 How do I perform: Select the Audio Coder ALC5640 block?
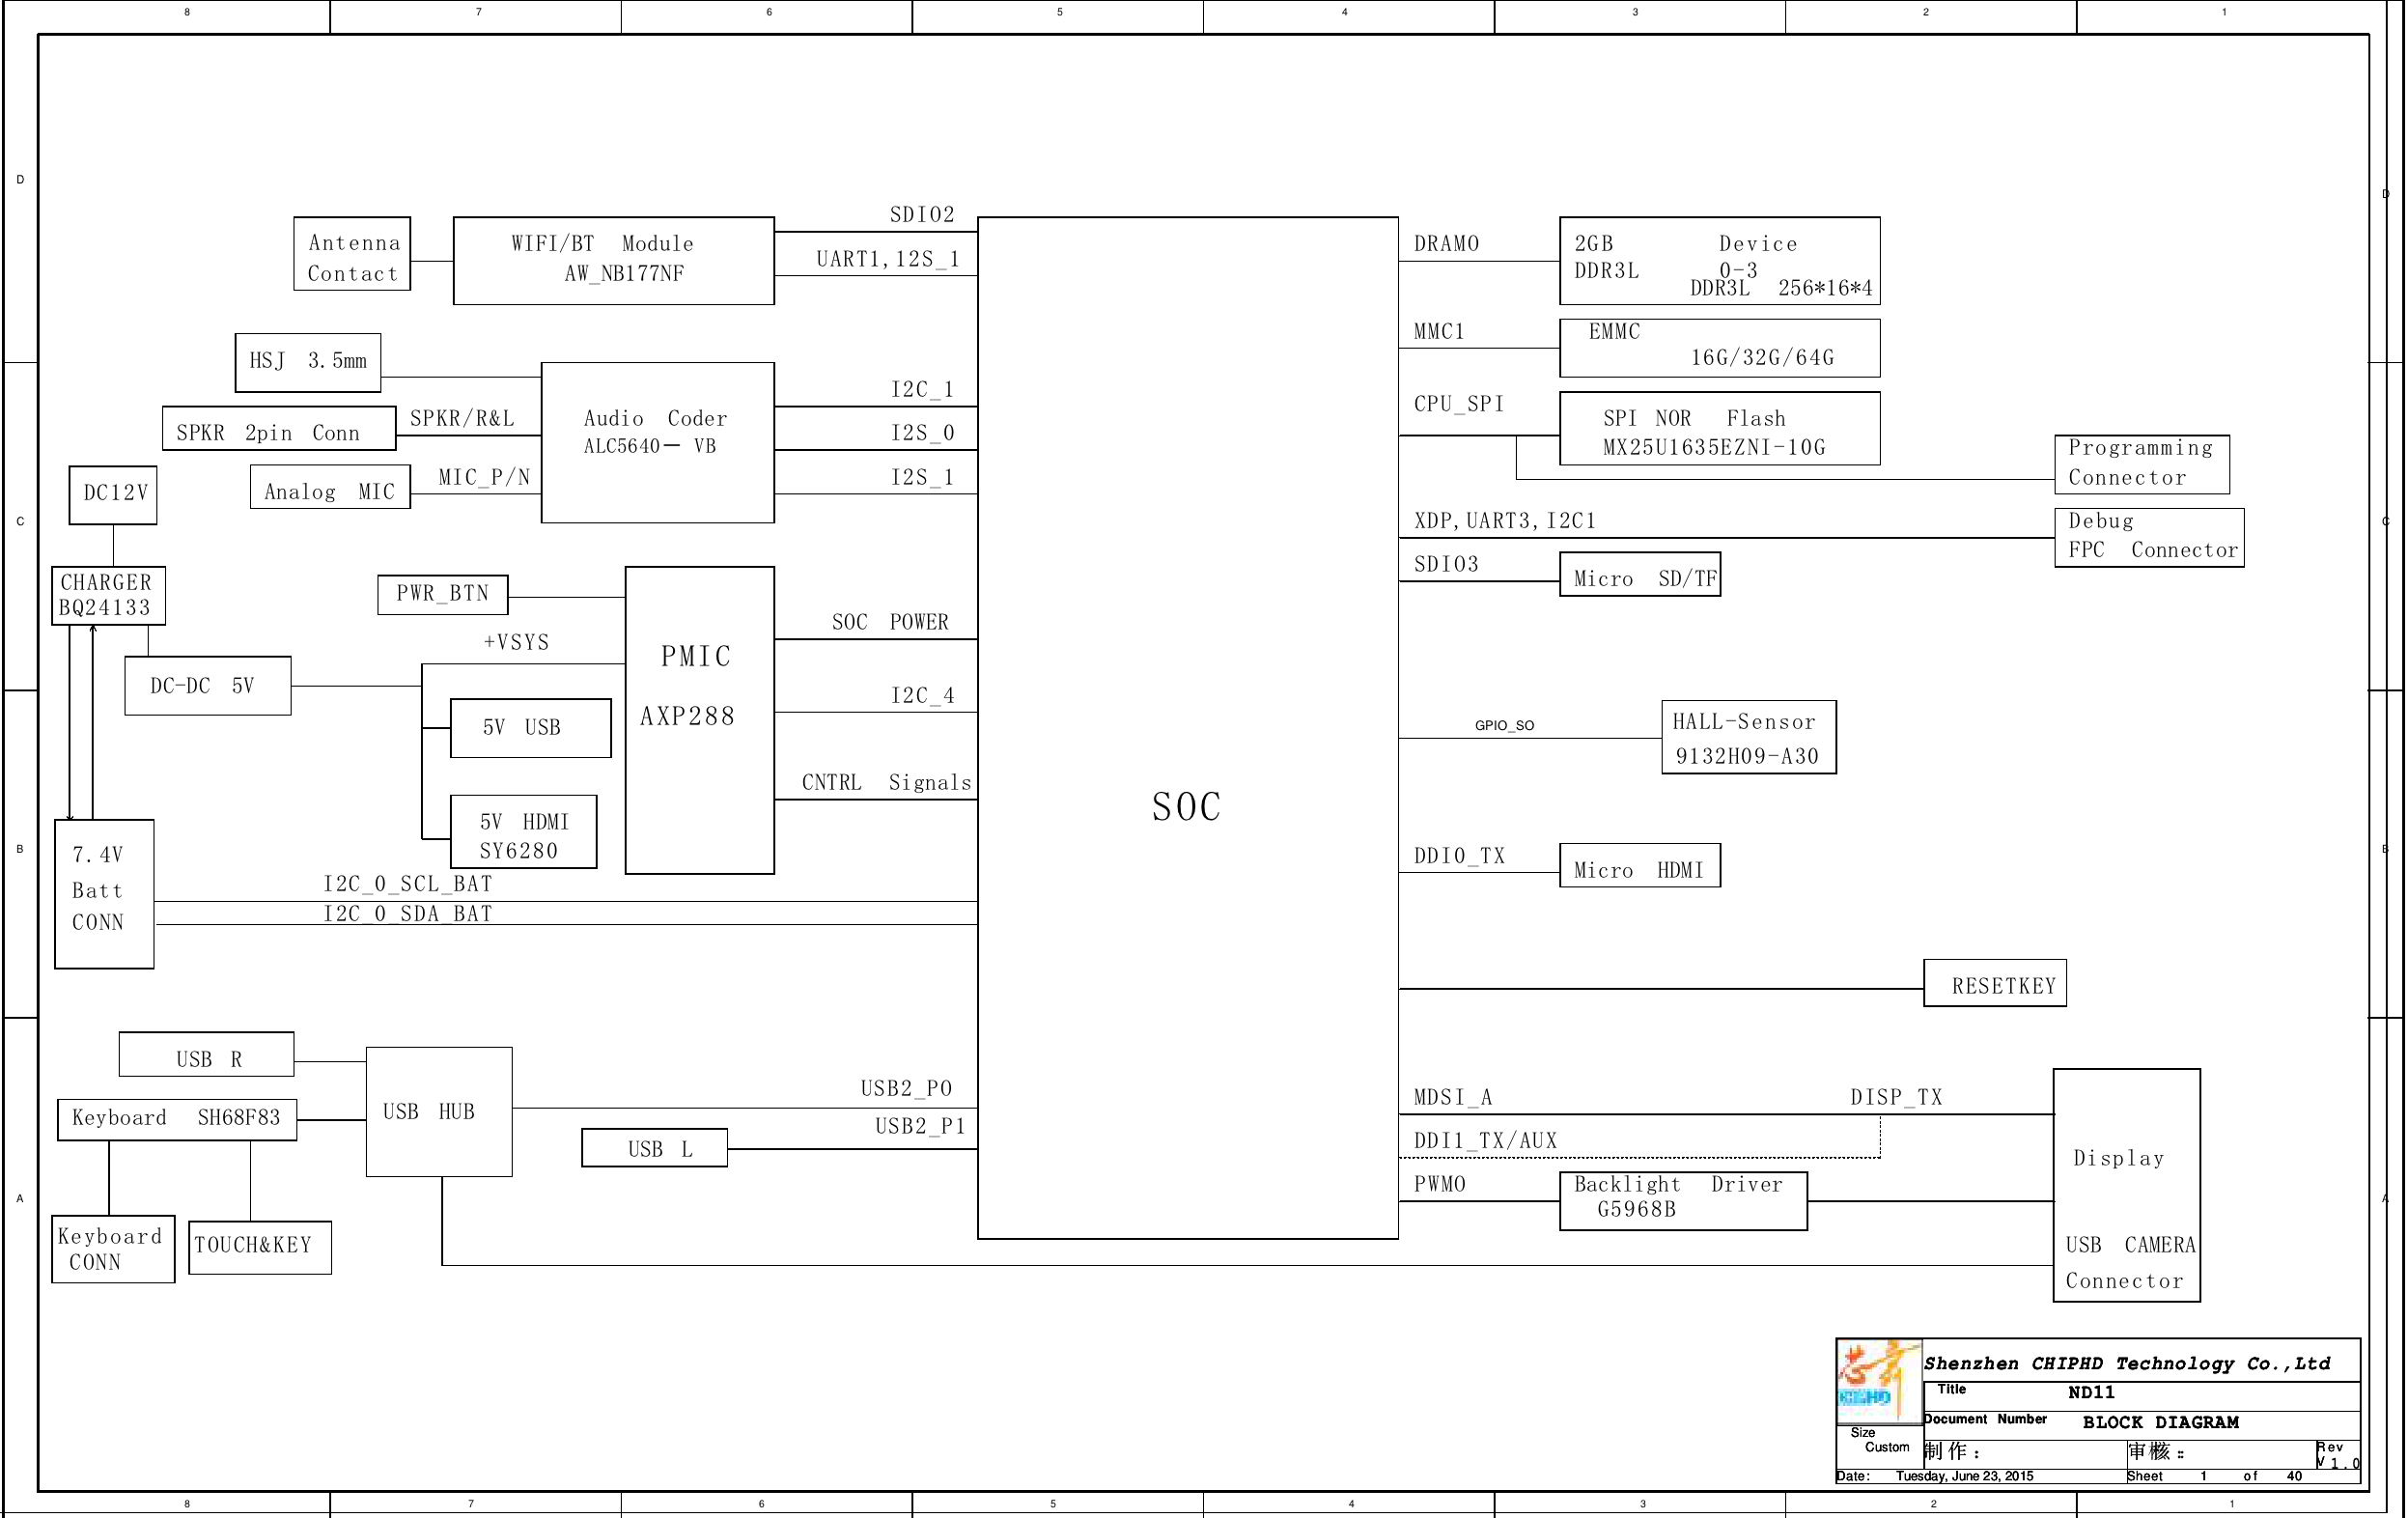click(657, 442)
